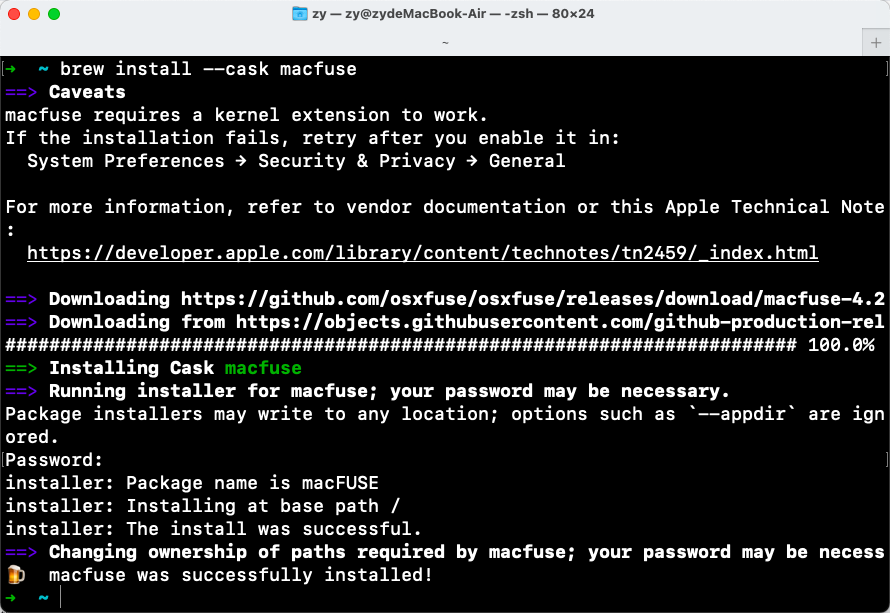Click the "Downloading https://github.com/osxfuse" line
The image size is (890, 613).
tap(467, 299)
